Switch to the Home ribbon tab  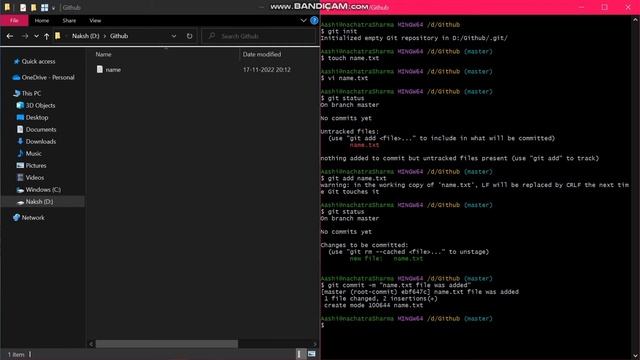[42, 20]
